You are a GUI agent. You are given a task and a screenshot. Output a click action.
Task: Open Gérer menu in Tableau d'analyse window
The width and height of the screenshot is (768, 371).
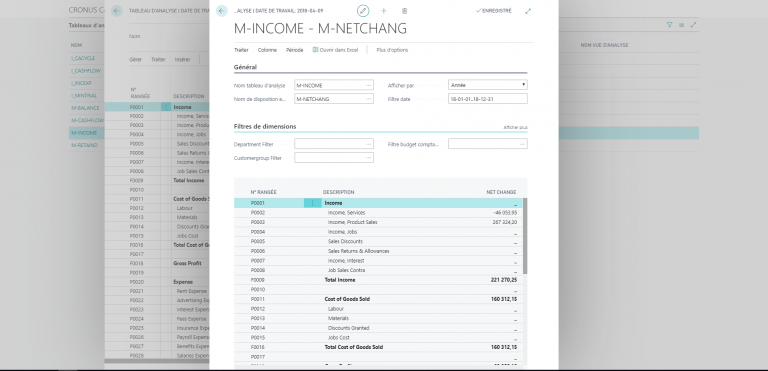(x=135, y=59)
